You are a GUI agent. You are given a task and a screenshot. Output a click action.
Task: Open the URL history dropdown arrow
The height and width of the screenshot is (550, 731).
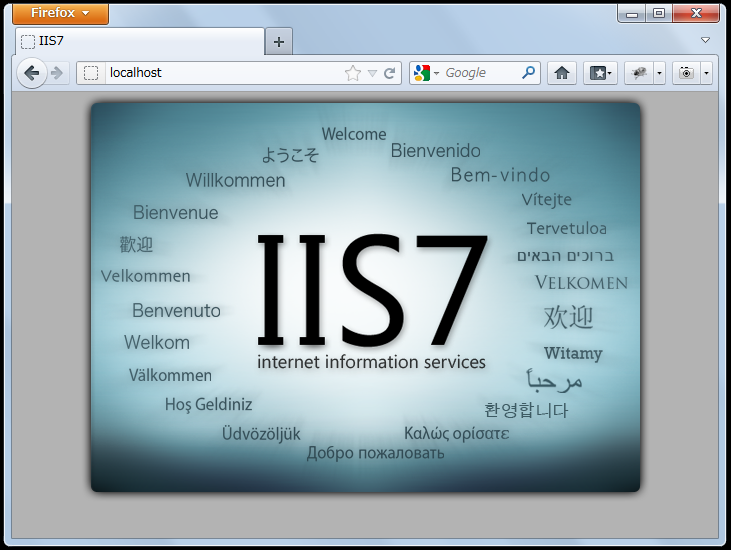point(372,73)
